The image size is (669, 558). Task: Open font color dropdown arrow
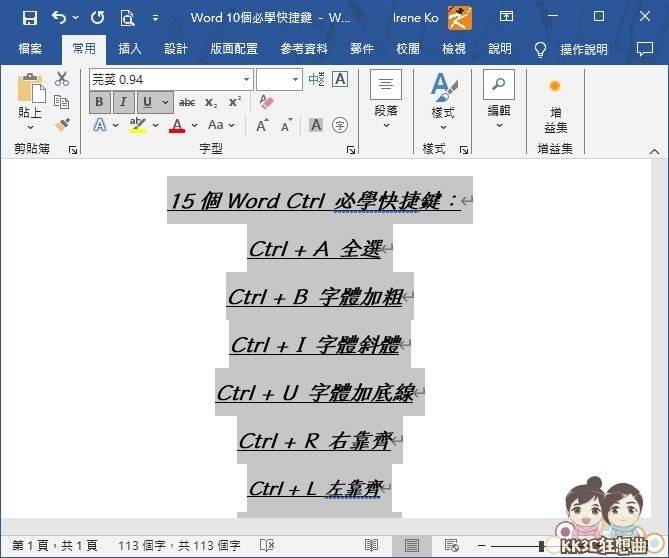point(195,125)
